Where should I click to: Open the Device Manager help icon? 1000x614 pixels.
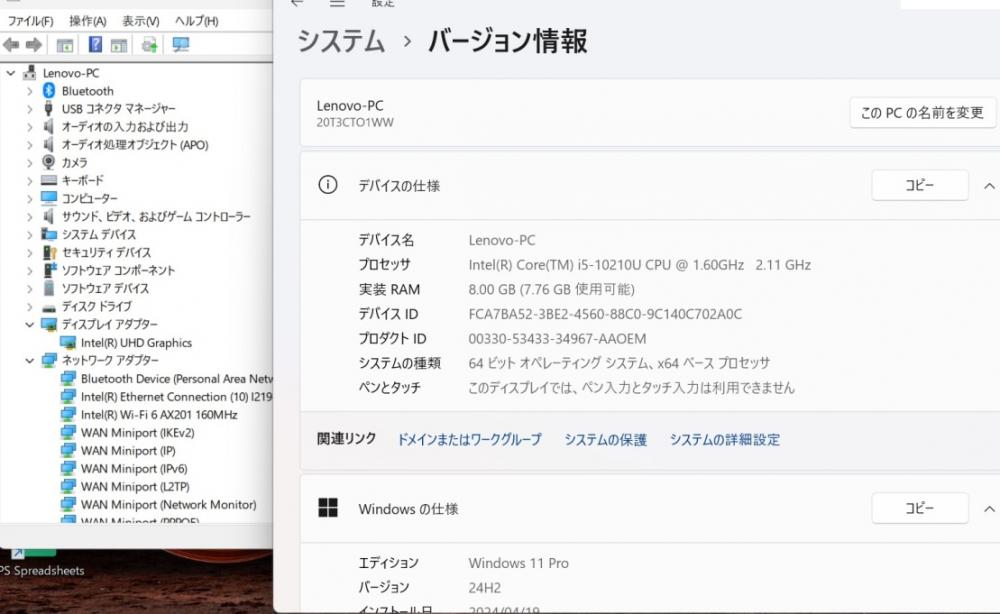point(95,45)
